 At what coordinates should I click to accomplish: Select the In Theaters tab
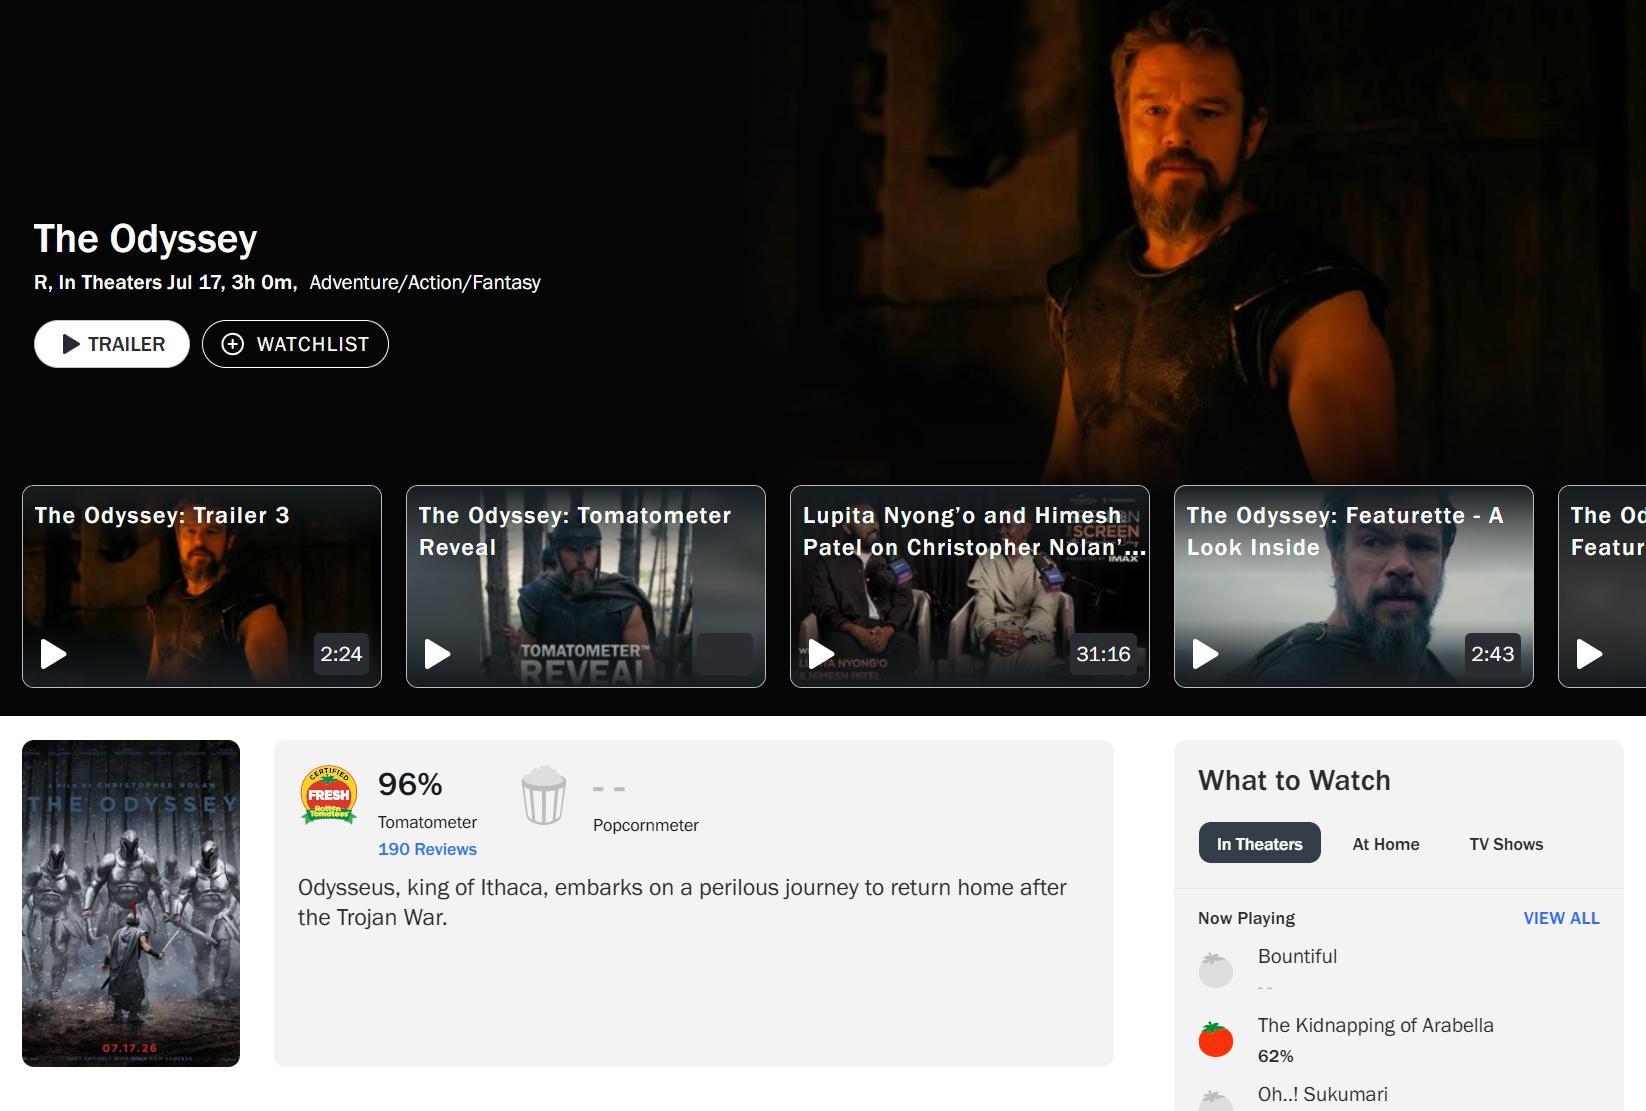pos(1259,844)
